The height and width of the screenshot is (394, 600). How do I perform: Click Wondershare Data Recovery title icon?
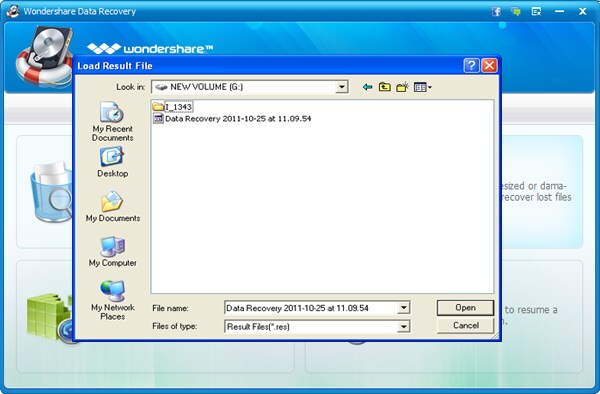pos(13,11)
